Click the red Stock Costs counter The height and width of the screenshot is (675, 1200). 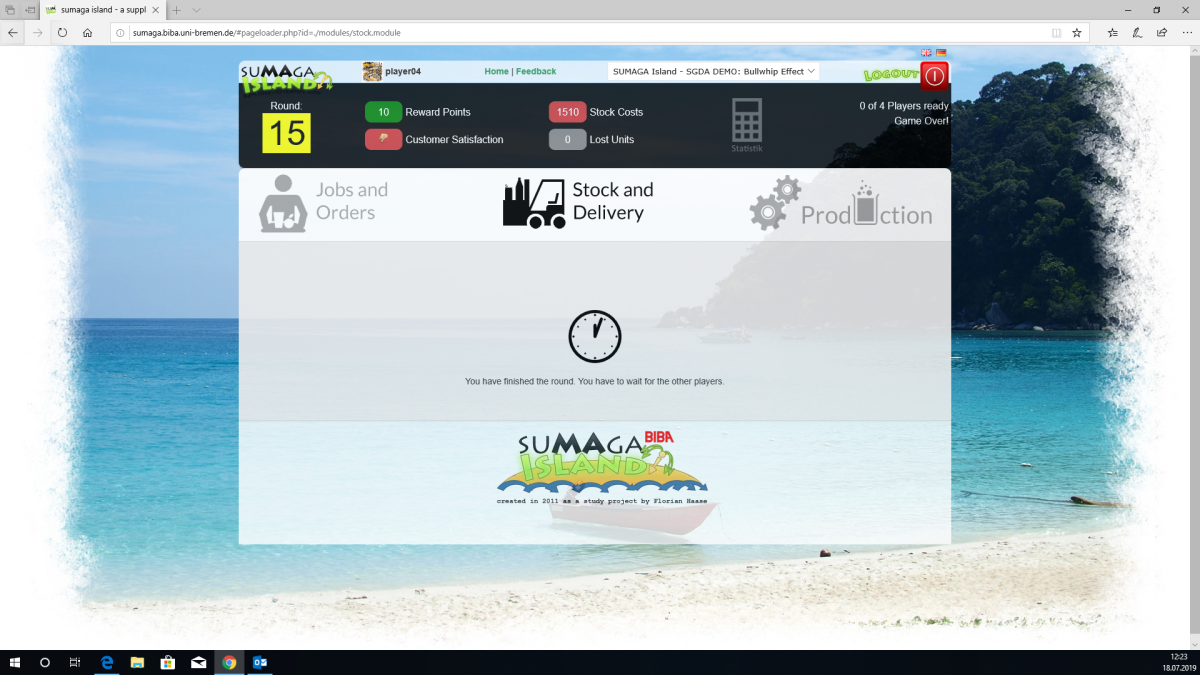pos(567,112)
